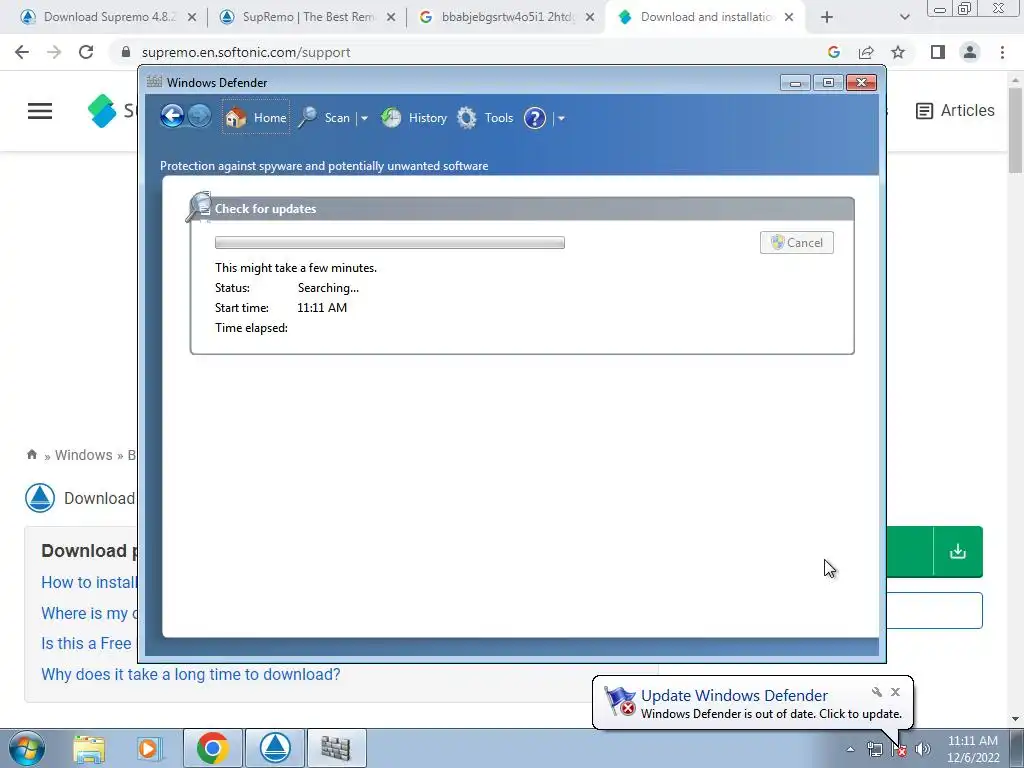Open the Windows breadcrumb link
The image size is (1024, 768).
pyautogui.click(x=84, y=455)
